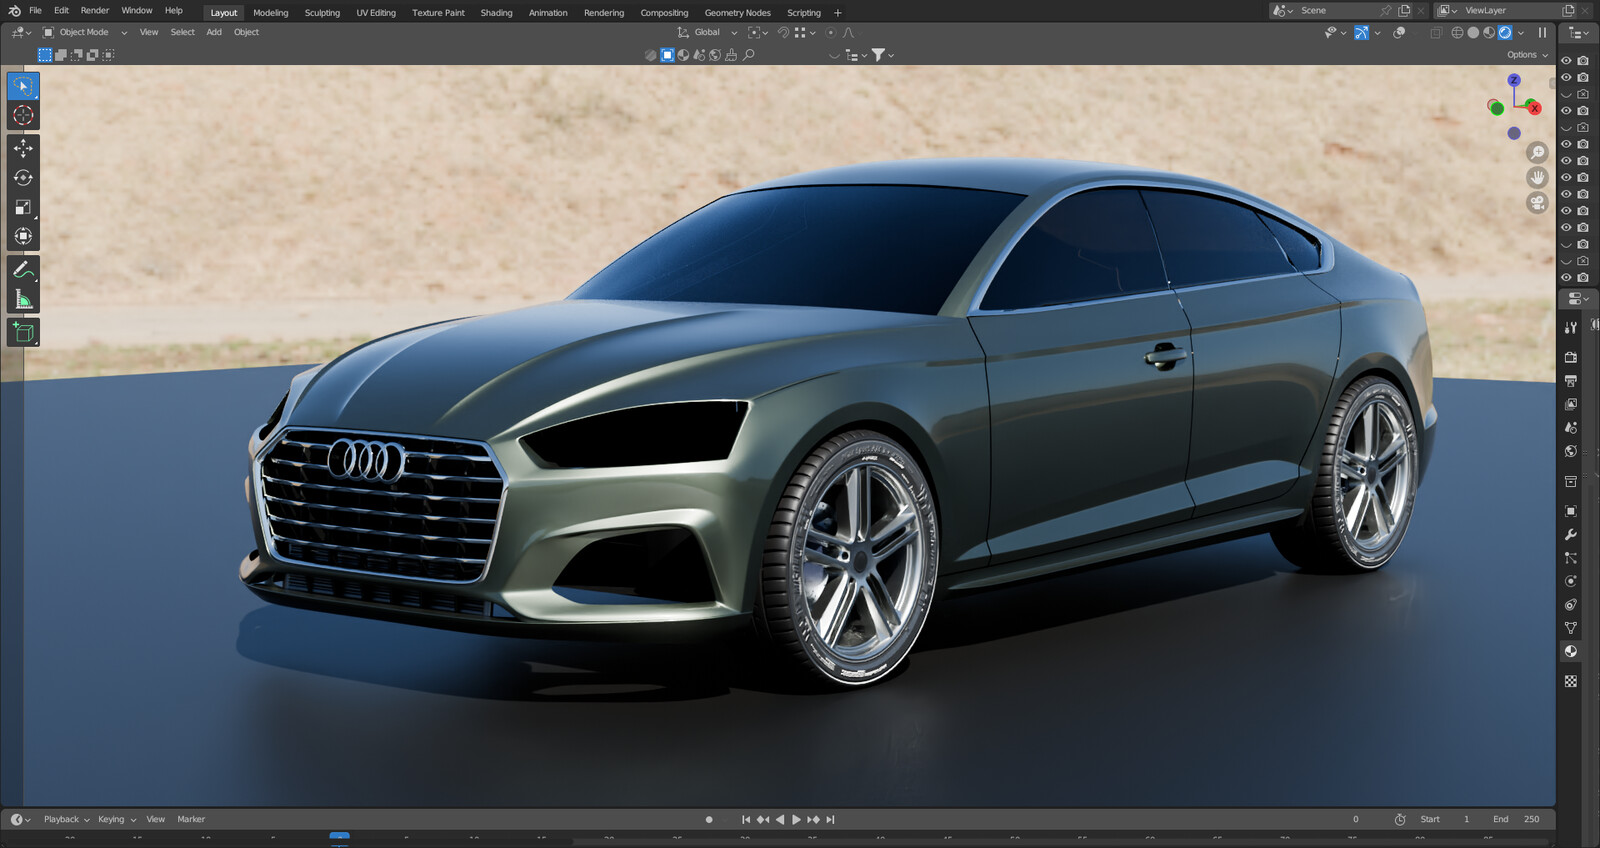Switch to material preview shading
The image size is (1600, 848).
click(x=1489, y=33)
